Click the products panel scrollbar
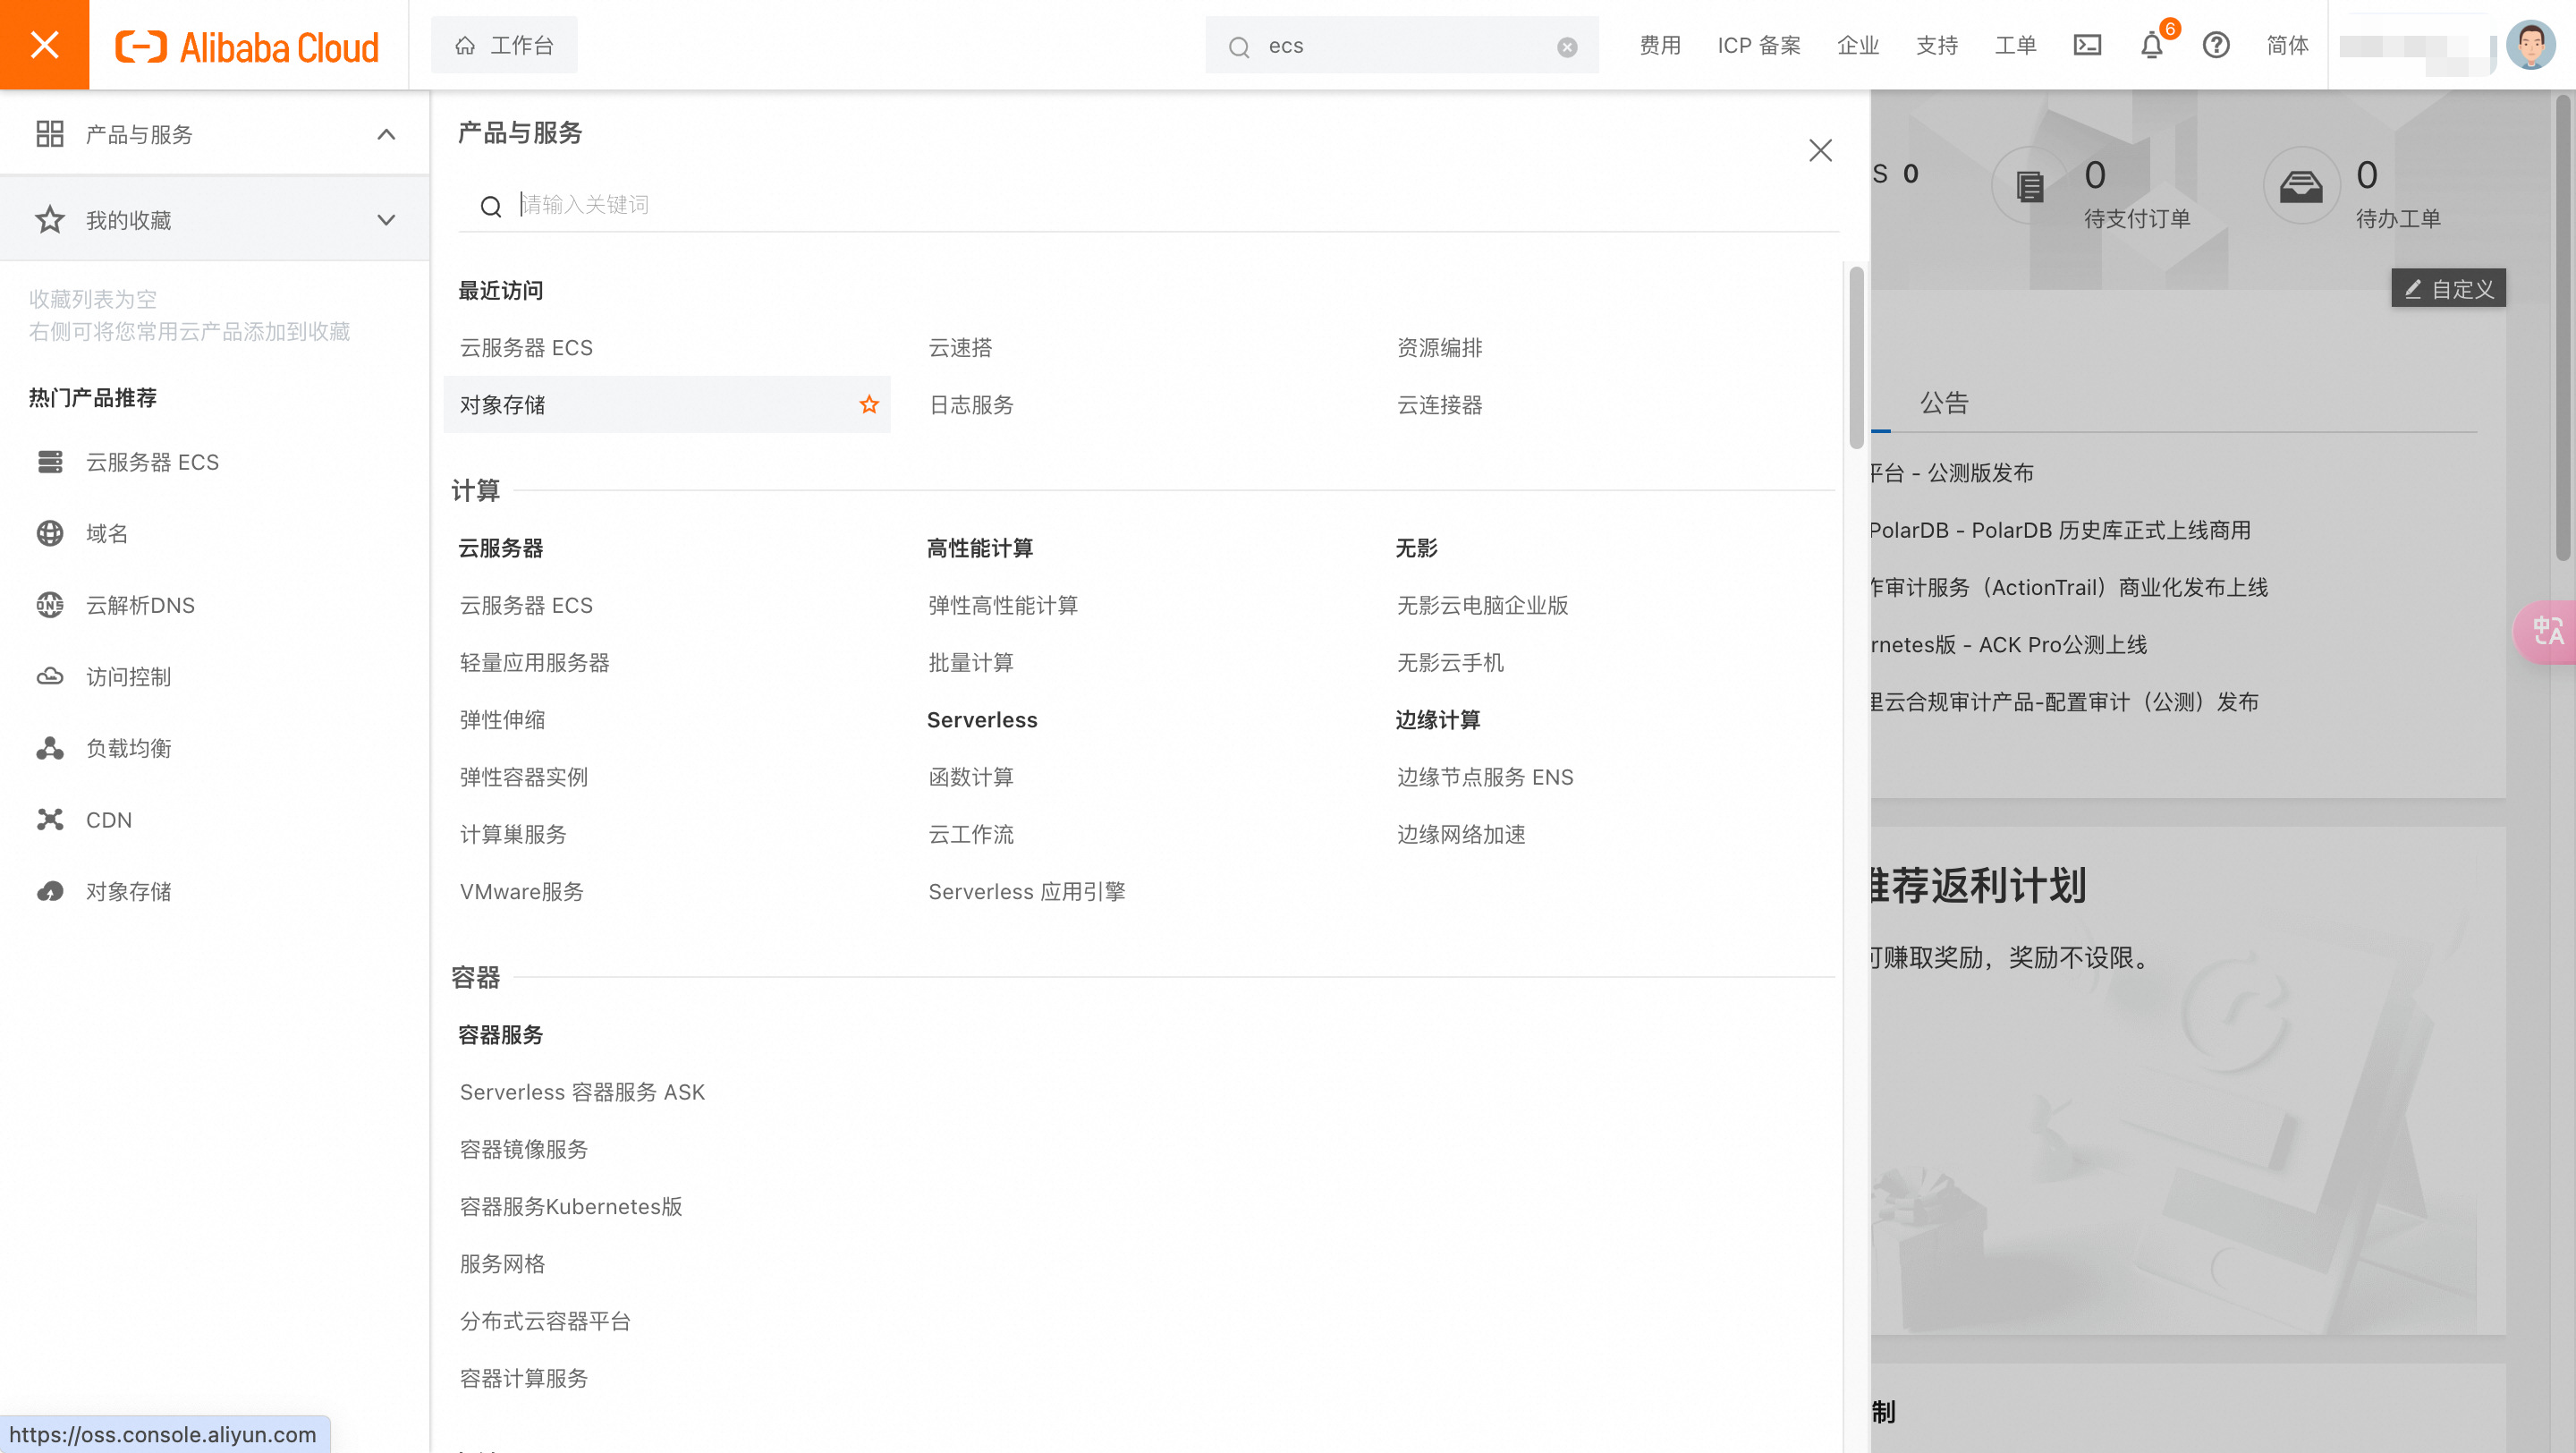2576x1453 pixels. tap(1856, 358)
